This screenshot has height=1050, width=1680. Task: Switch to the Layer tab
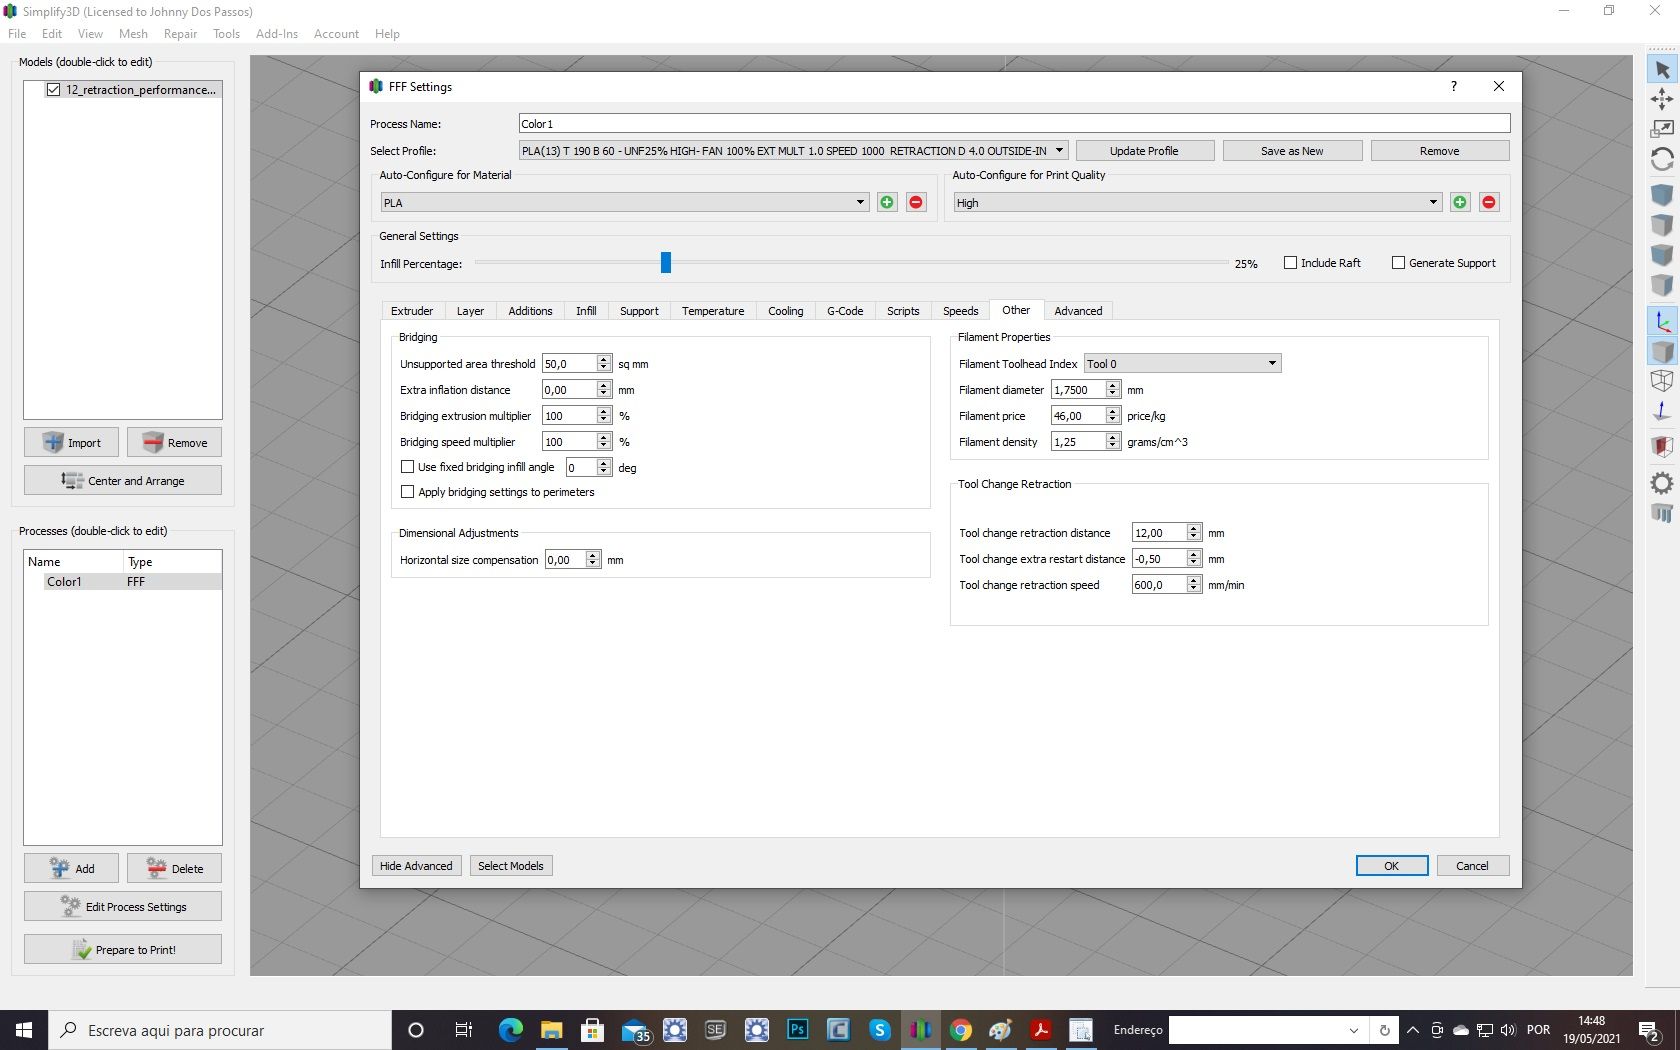click(x=470, y=311)
